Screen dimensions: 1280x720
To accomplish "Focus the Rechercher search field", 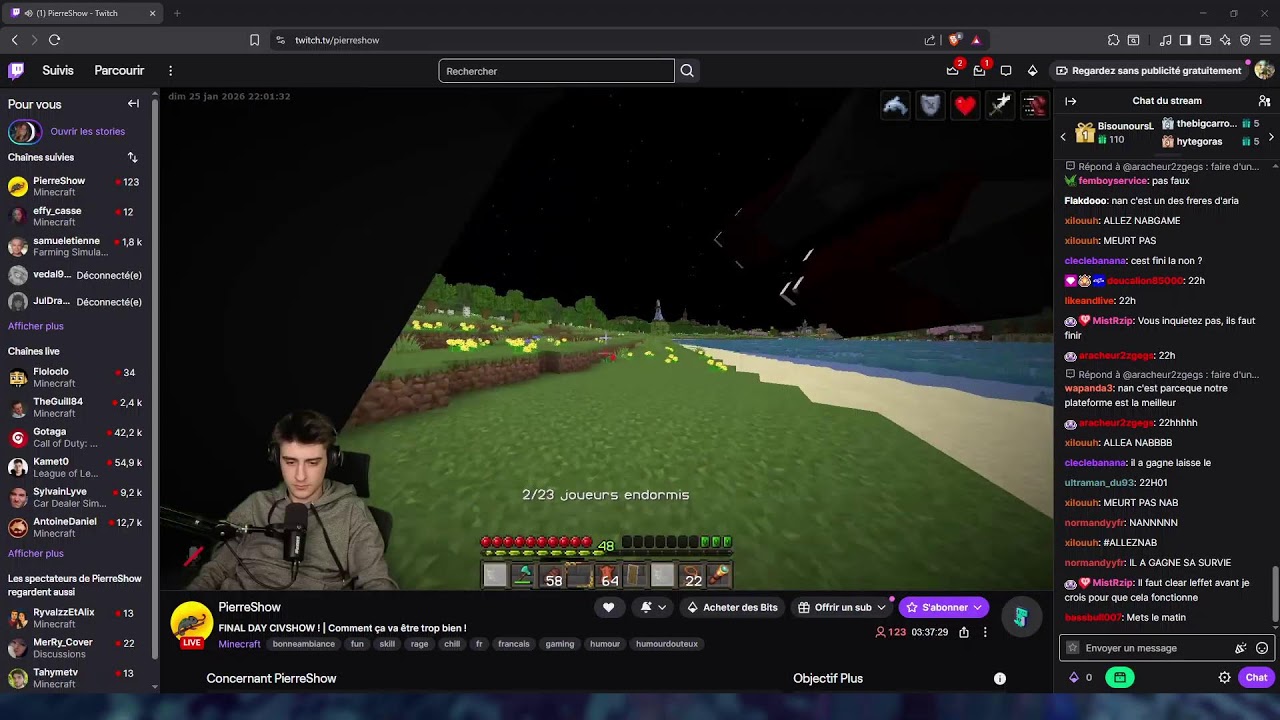I will [556, 71].
